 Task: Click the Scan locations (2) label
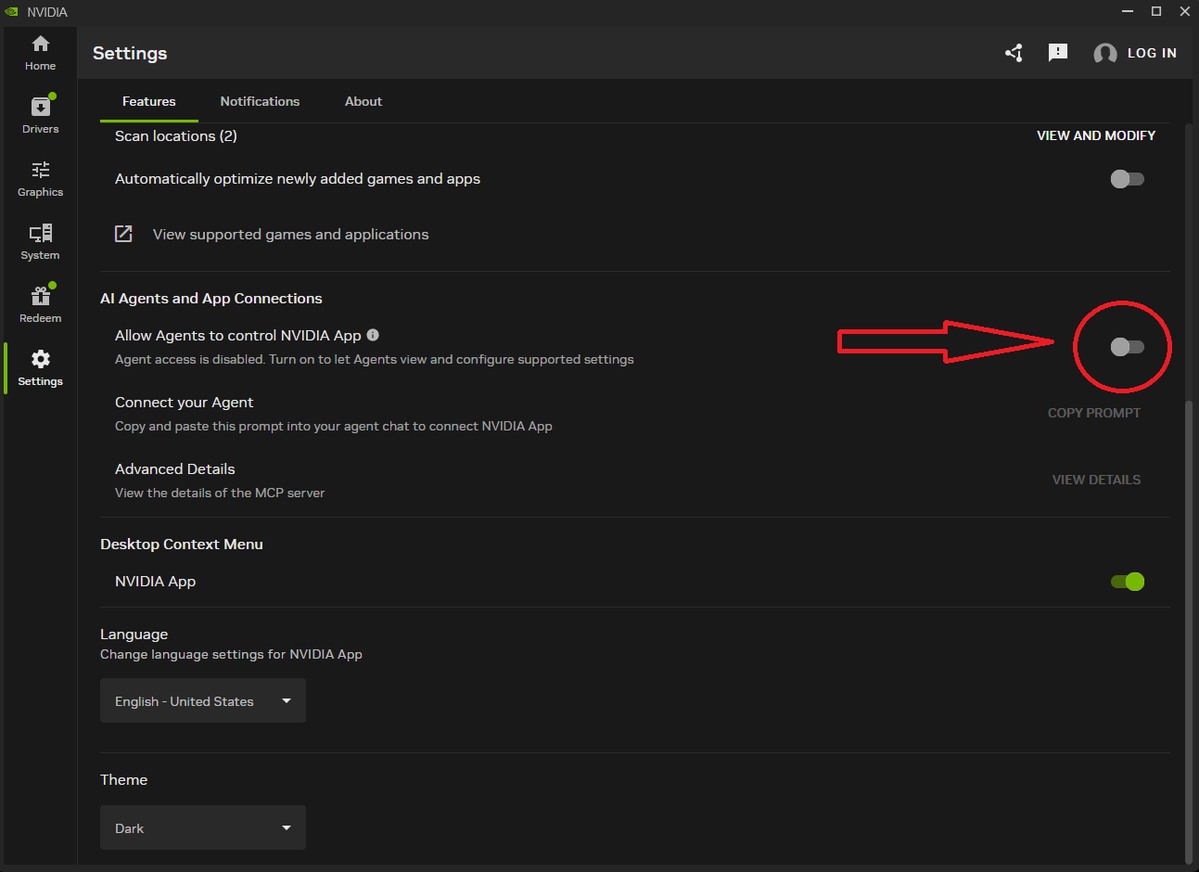[x=176, y=136]
